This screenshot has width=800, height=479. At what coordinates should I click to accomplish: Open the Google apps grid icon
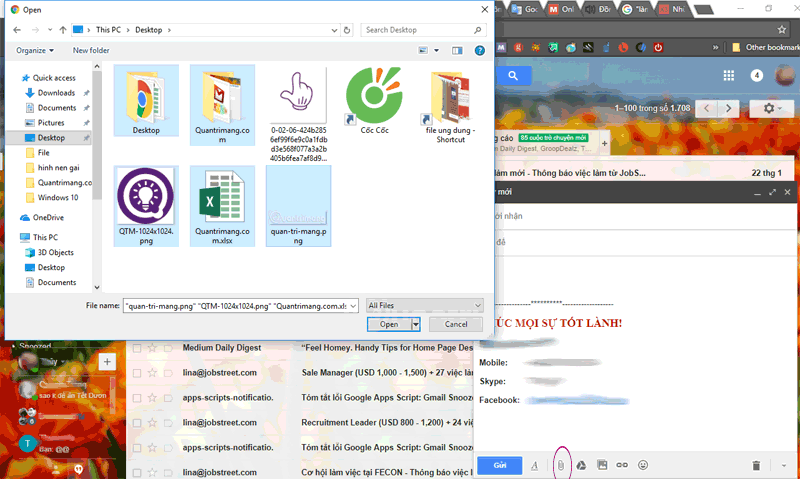[x=729, y=76]
